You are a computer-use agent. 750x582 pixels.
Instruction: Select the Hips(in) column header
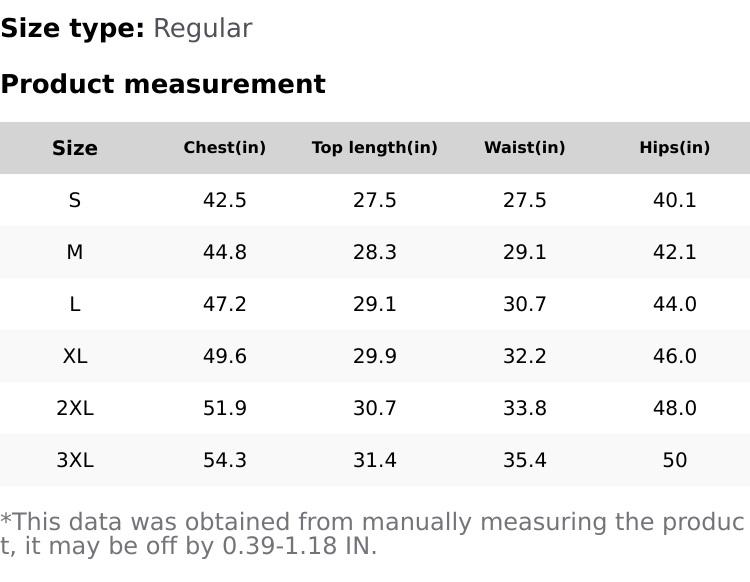coord(675,148)
